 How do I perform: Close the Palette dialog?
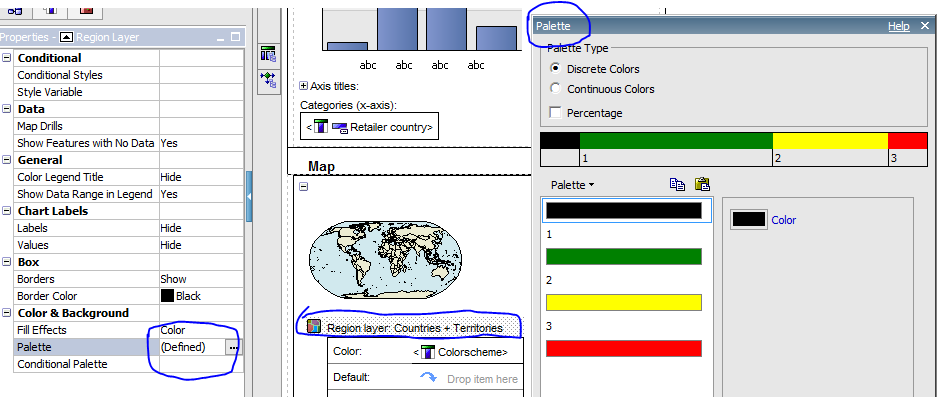[x=924, y=26]
